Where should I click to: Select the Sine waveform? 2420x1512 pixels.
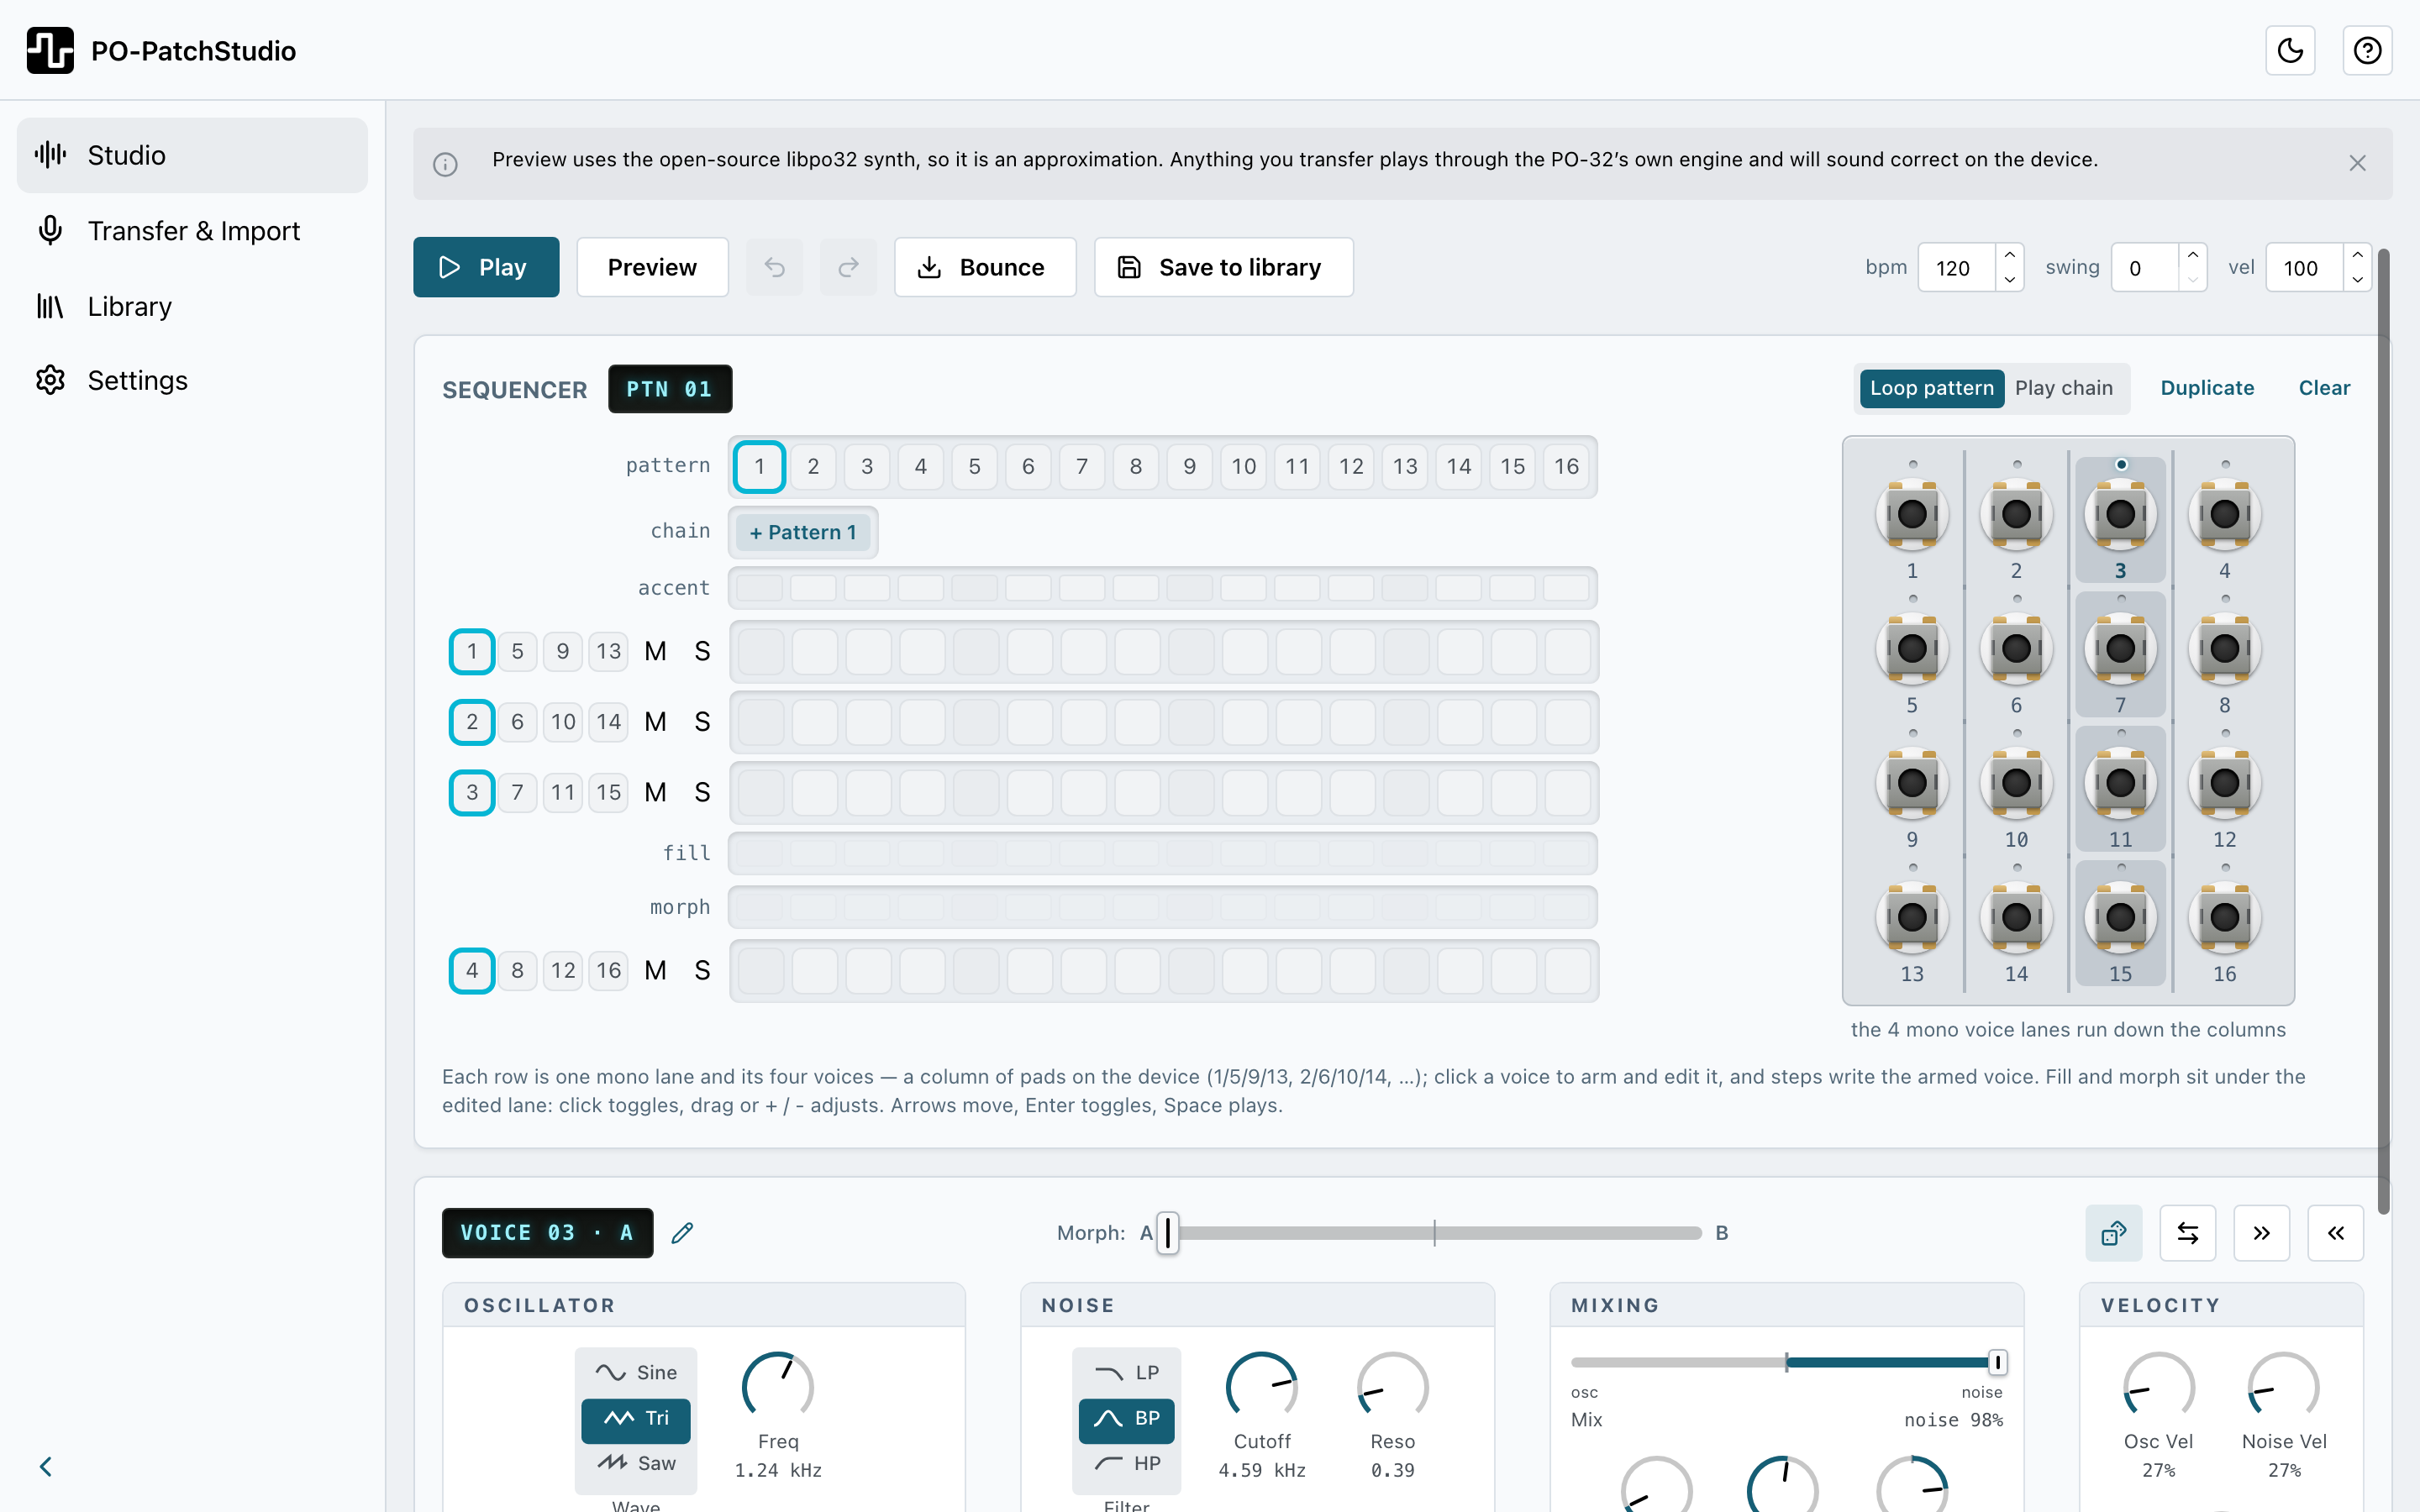[636, 1372]
